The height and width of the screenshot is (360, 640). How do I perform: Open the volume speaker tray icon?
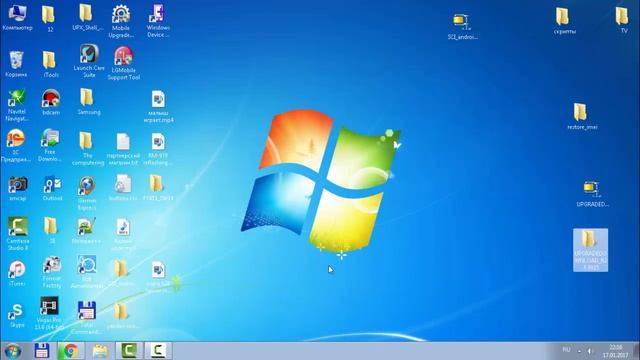tap(590, 351)
